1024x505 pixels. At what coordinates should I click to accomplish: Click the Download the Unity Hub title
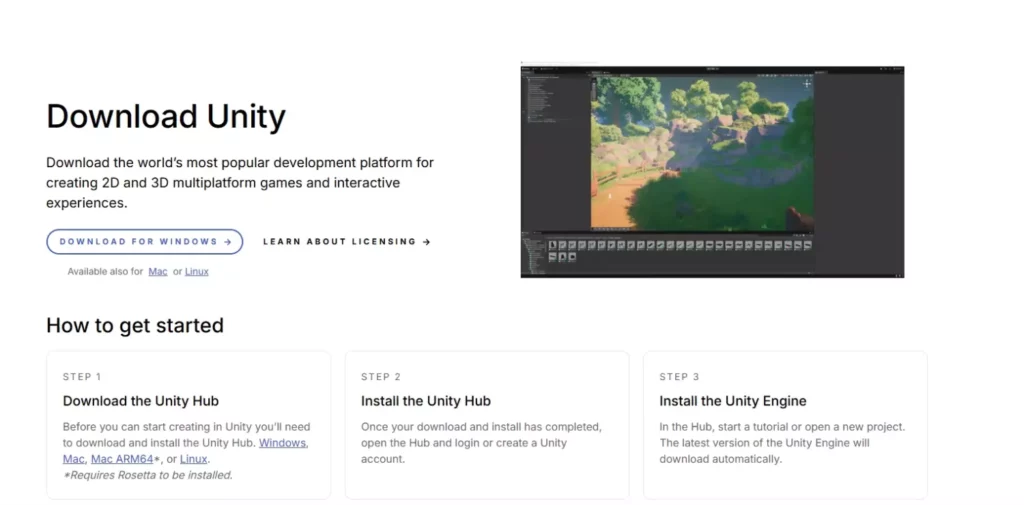[x=140, y=401]
